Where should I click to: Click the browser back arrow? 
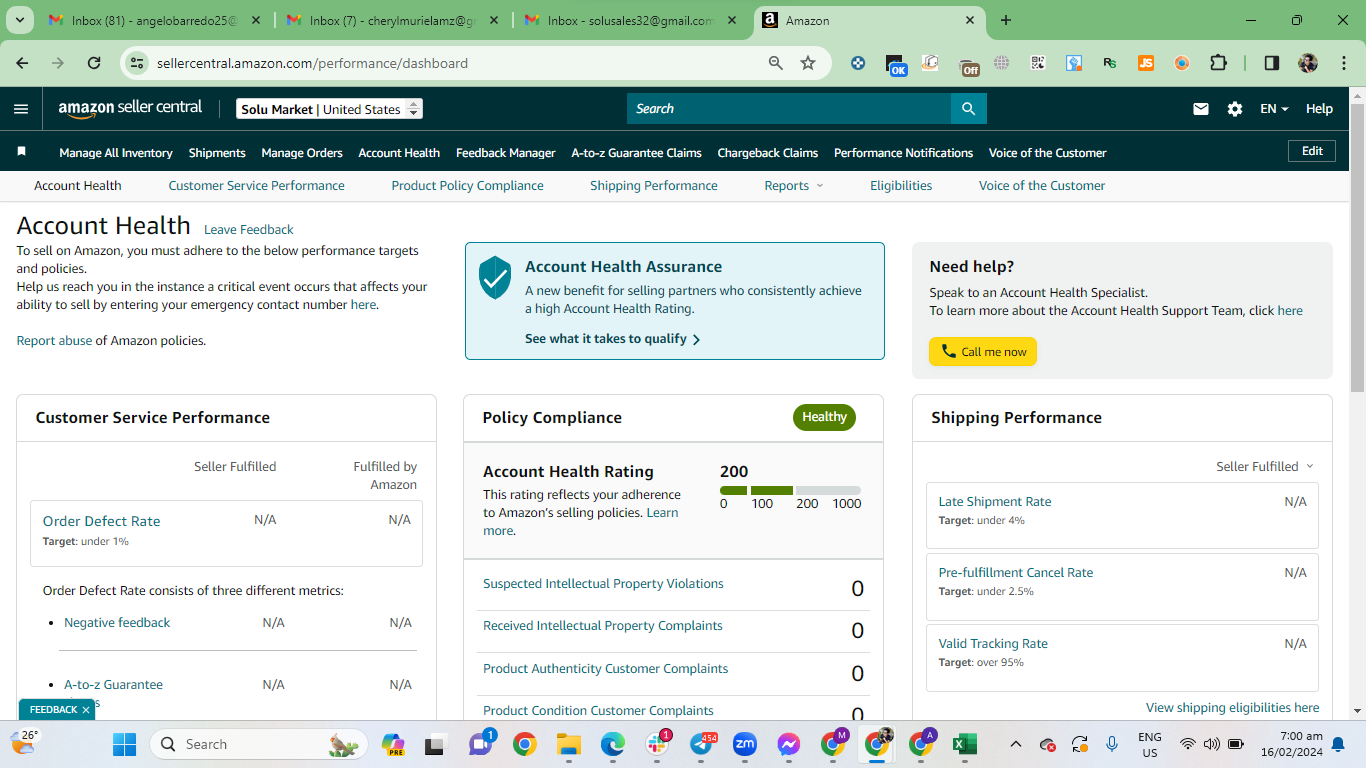click(22, 63)
